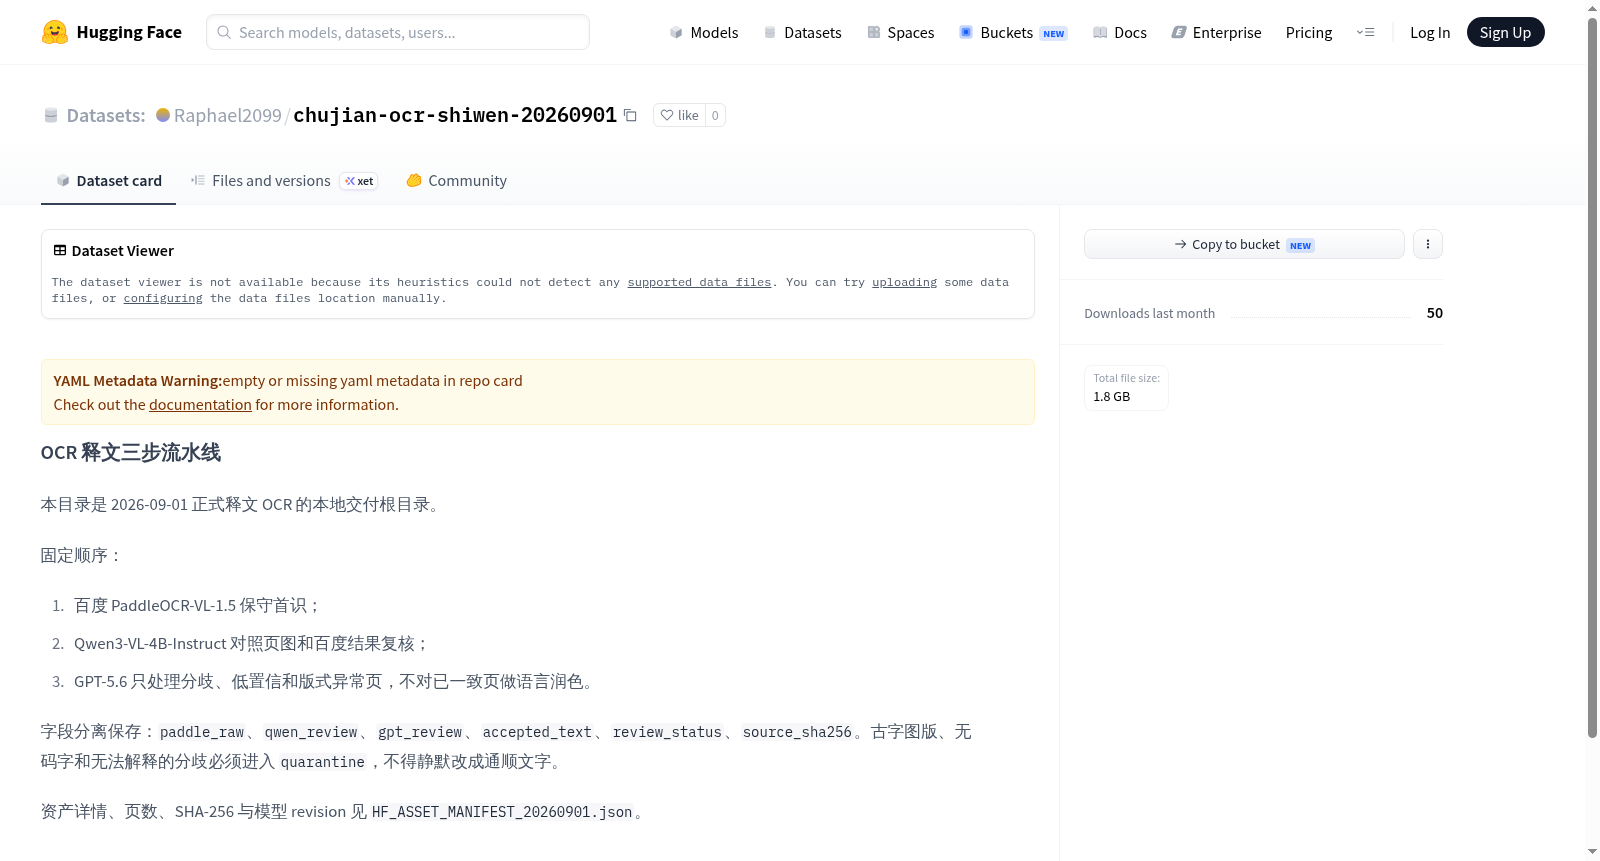The image size is (1600, 861).
Task: Switch to the Community tab
Action: (x=456, y=180)
